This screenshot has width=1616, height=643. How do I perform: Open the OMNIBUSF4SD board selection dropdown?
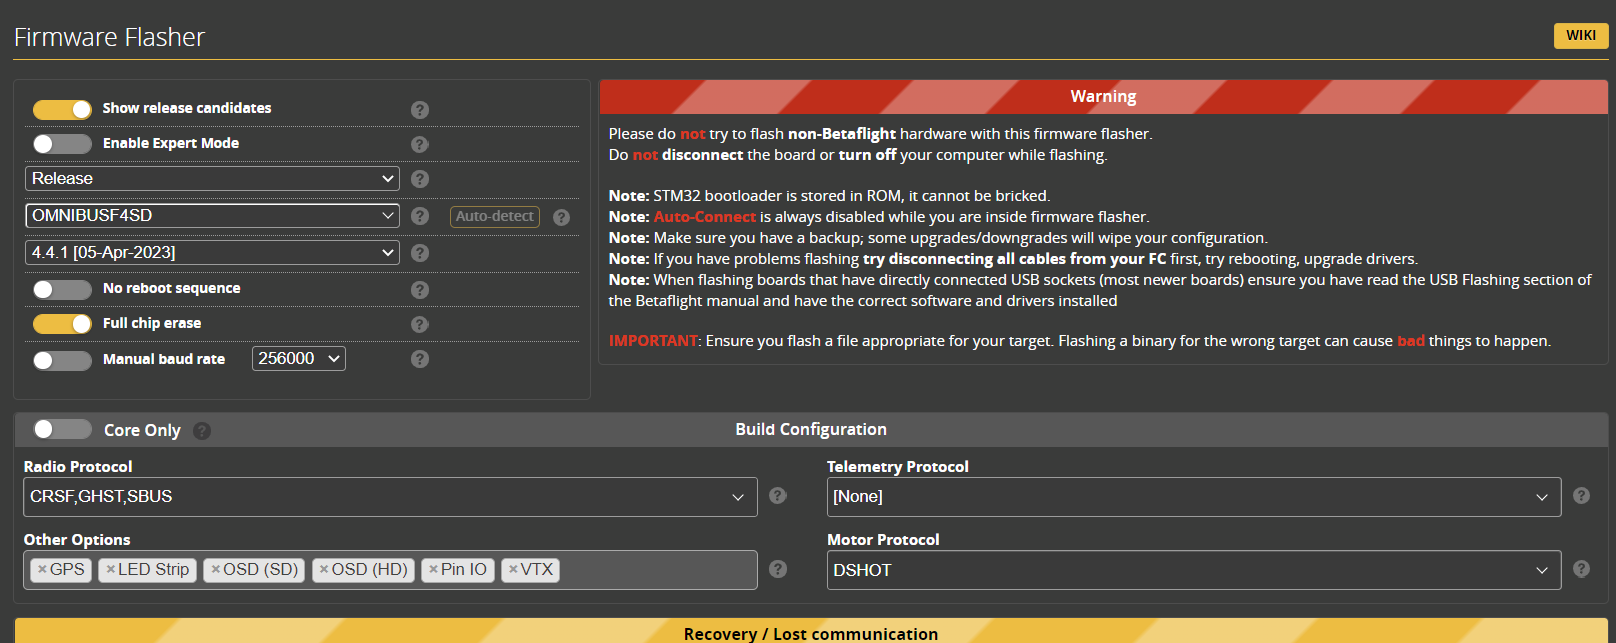click(x=212, y=216)
